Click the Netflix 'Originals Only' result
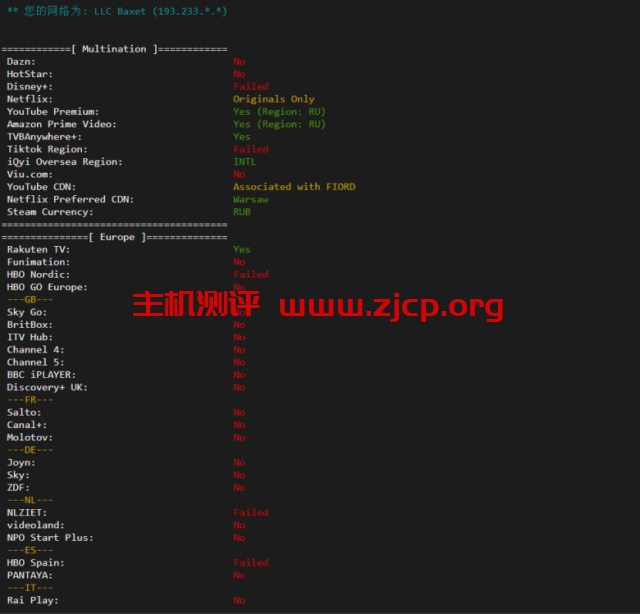The height and width of the screenshot is (614, 640). [273, 99]
